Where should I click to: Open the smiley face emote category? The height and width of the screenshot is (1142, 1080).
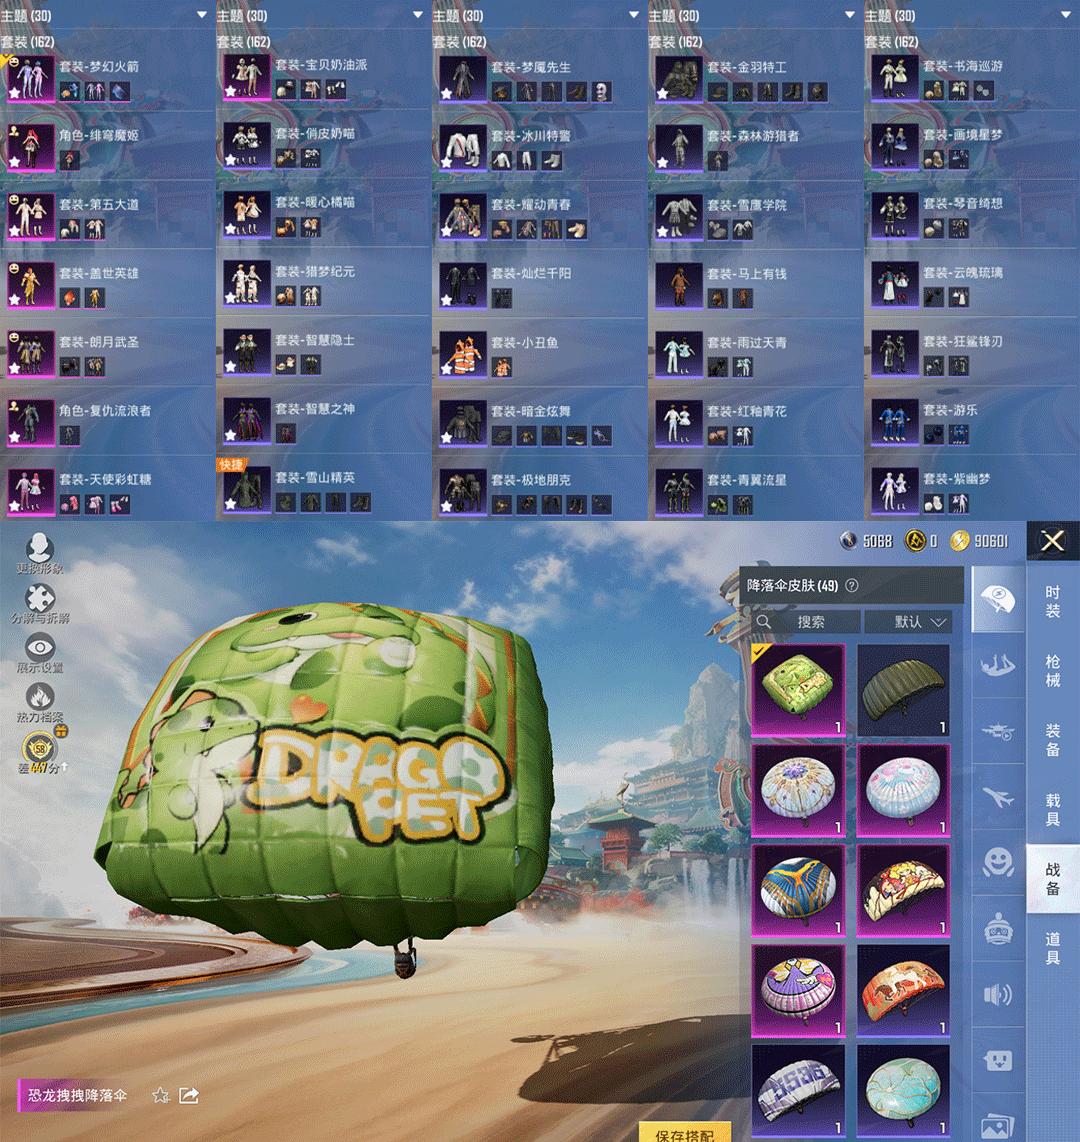[998, 862]
